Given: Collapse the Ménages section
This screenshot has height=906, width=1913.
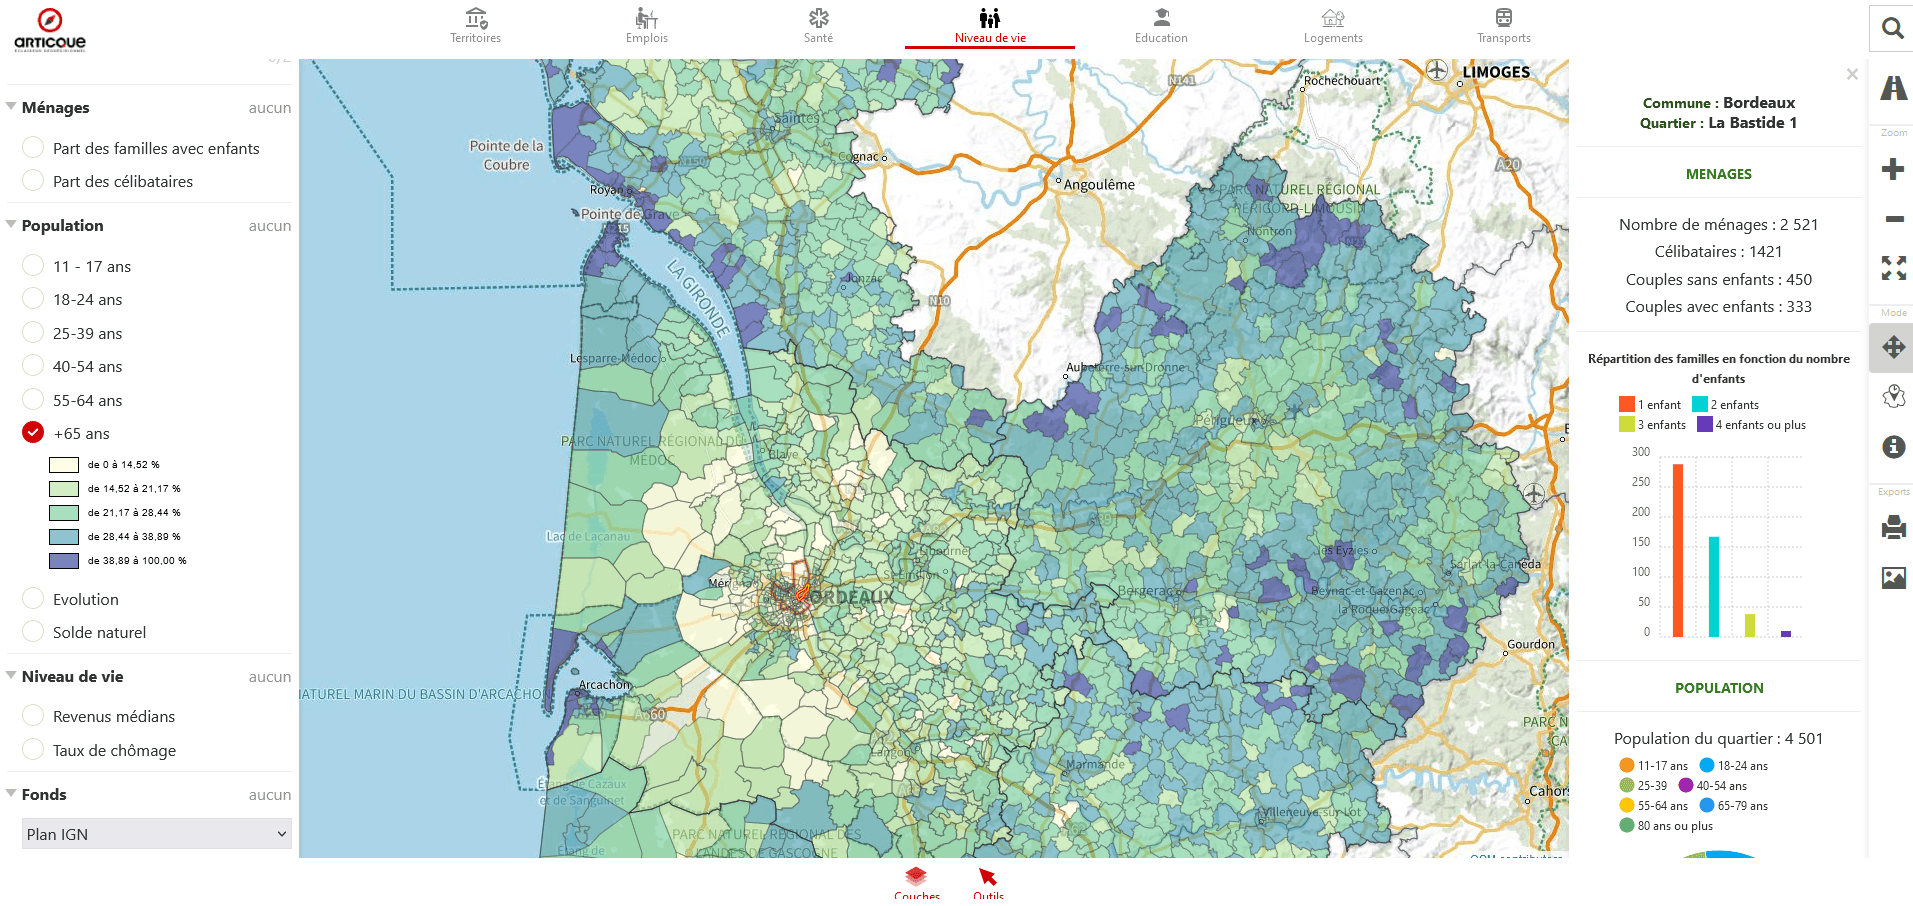Looking at the screenshot, I should [11, 107].
